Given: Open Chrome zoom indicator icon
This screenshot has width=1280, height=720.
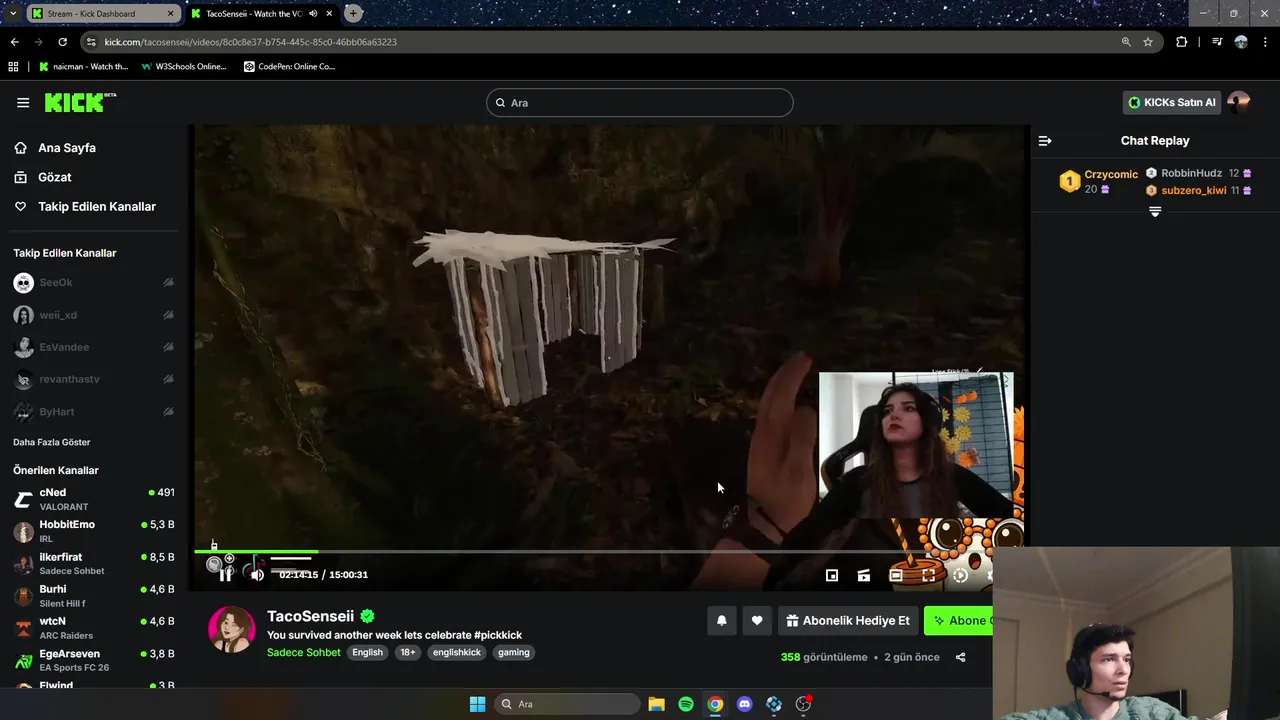Looking at the screenshot, I should point(1126,42).
